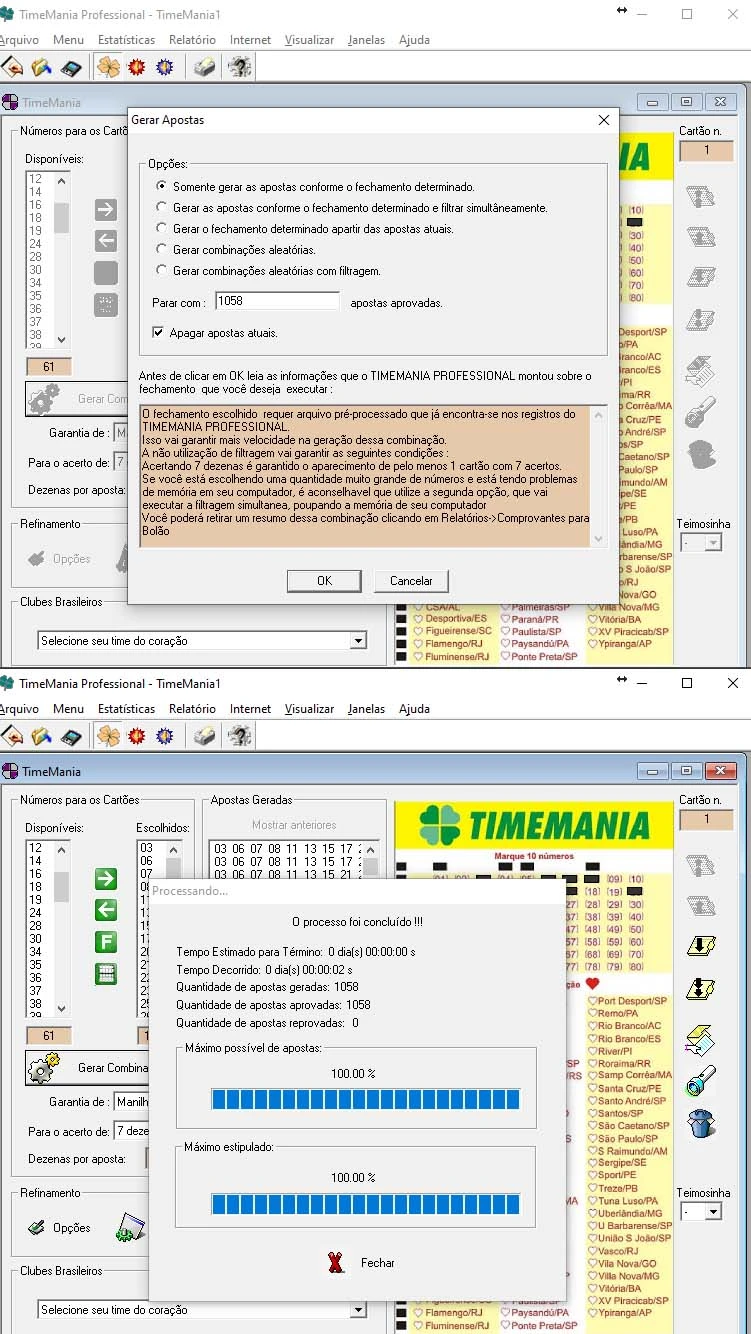Select 'Gerar combinações aleatórias com filtragem' option
751x1334 pixels.
(x=163, y=271)
